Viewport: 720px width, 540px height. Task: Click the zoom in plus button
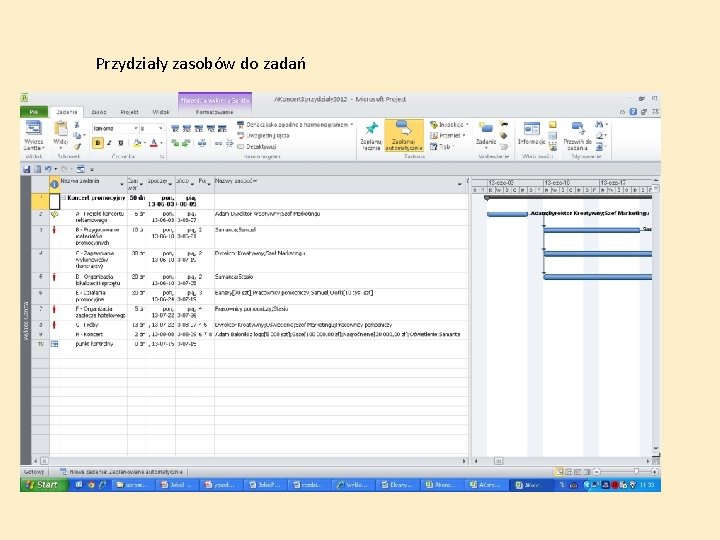(x=655, y=472)
